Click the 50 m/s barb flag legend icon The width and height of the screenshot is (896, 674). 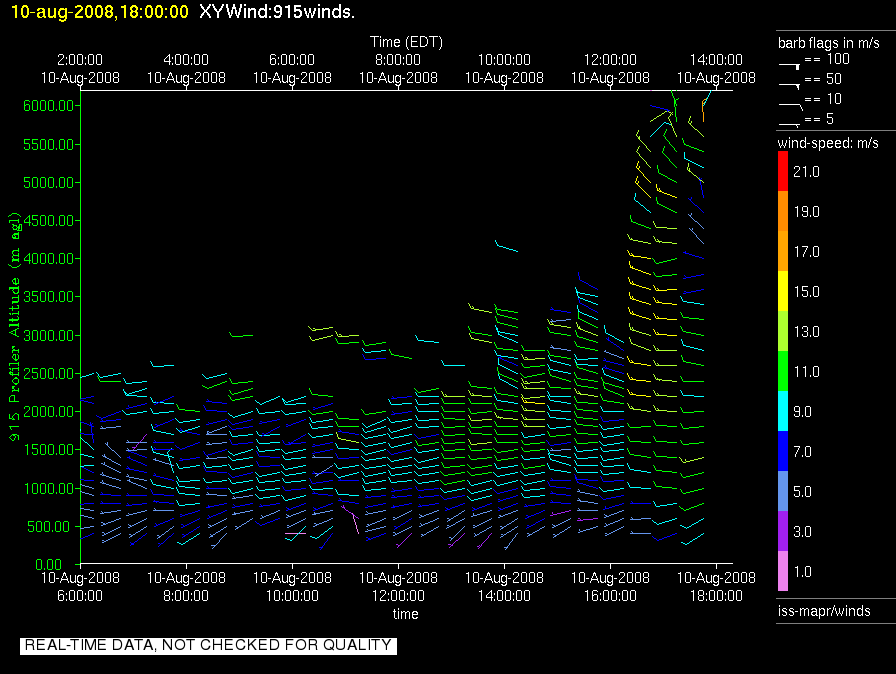pyautogui.click(x=790, y=86)
